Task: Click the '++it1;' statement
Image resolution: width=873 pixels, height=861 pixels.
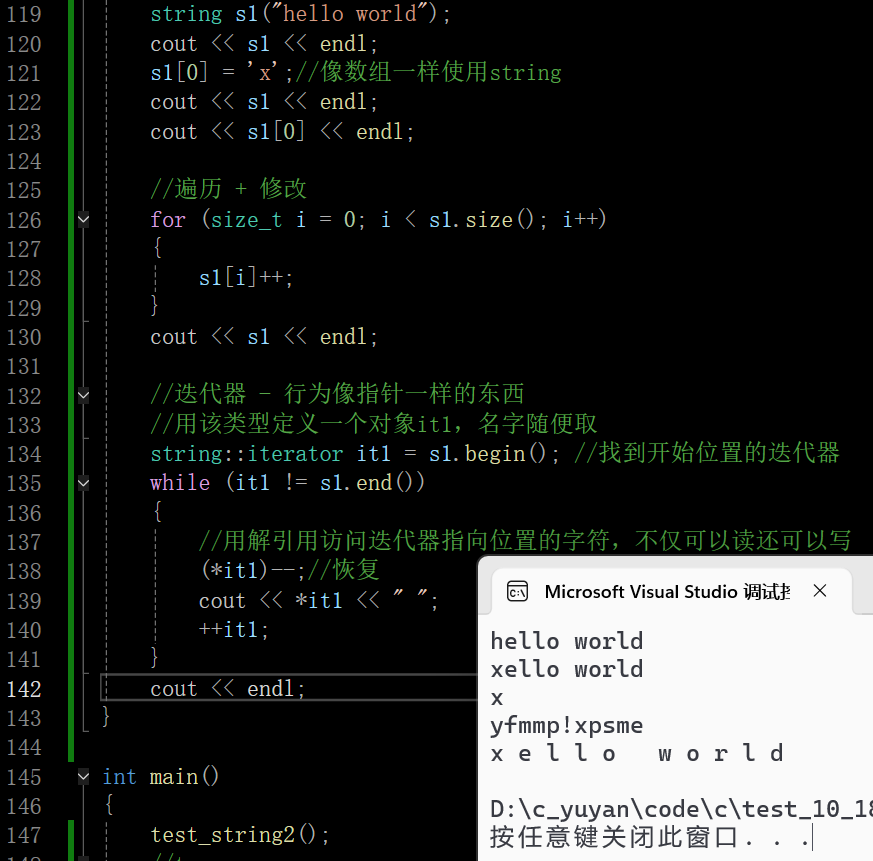Action: pyautogui.click(x=234, y=630)
